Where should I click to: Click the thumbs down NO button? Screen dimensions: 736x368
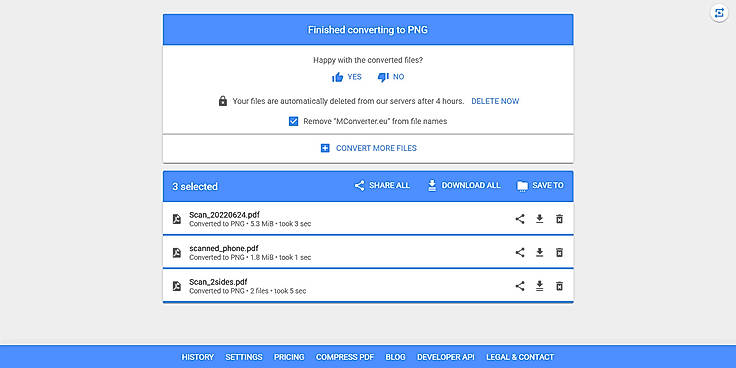[x=391, y=77]
